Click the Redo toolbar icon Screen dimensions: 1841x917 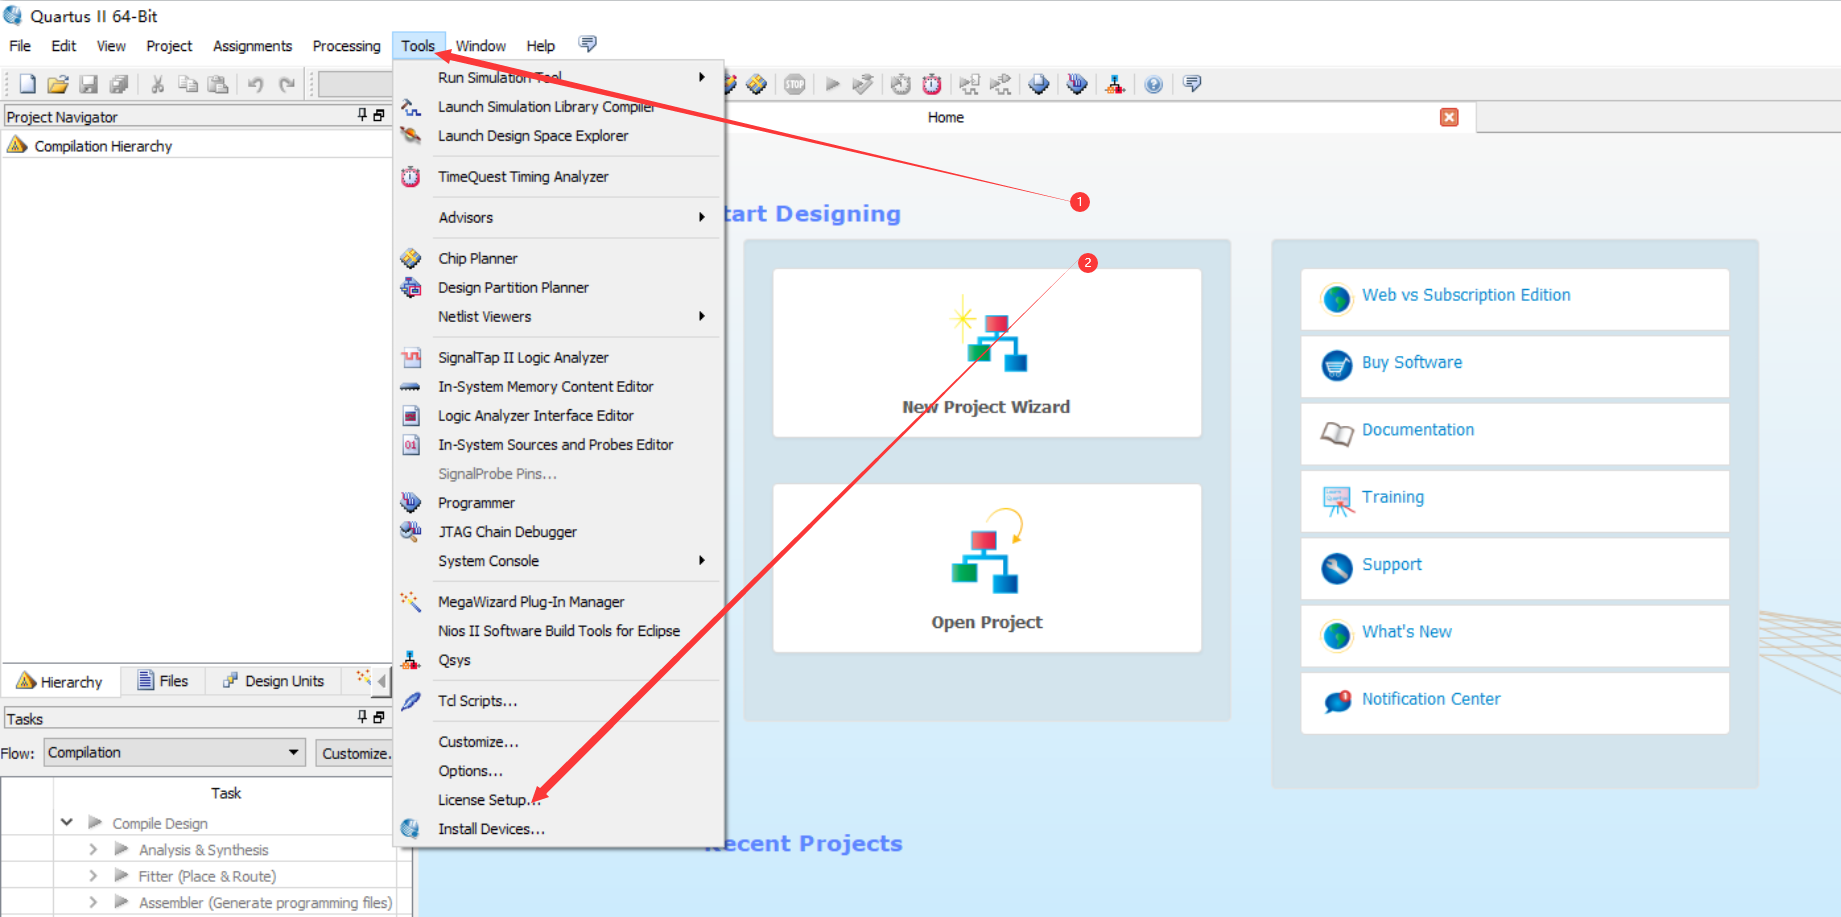287,84
